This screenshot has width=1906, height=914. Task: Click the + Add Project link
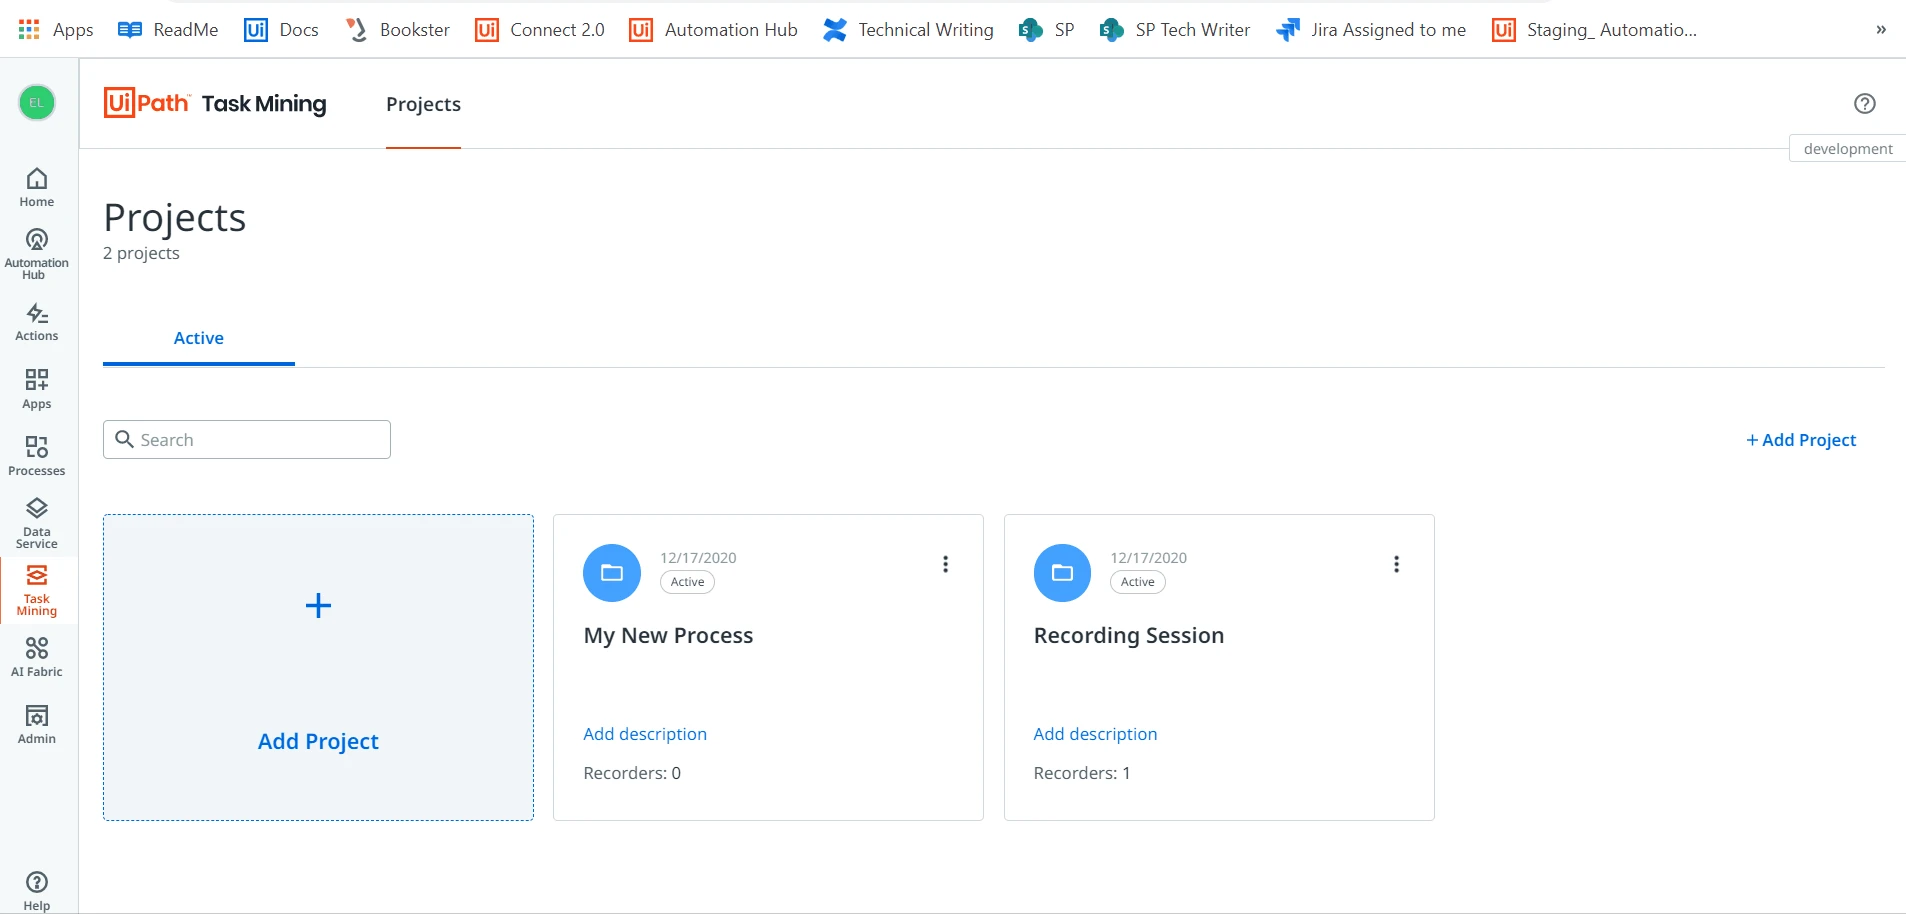(x=1801, y=440)
